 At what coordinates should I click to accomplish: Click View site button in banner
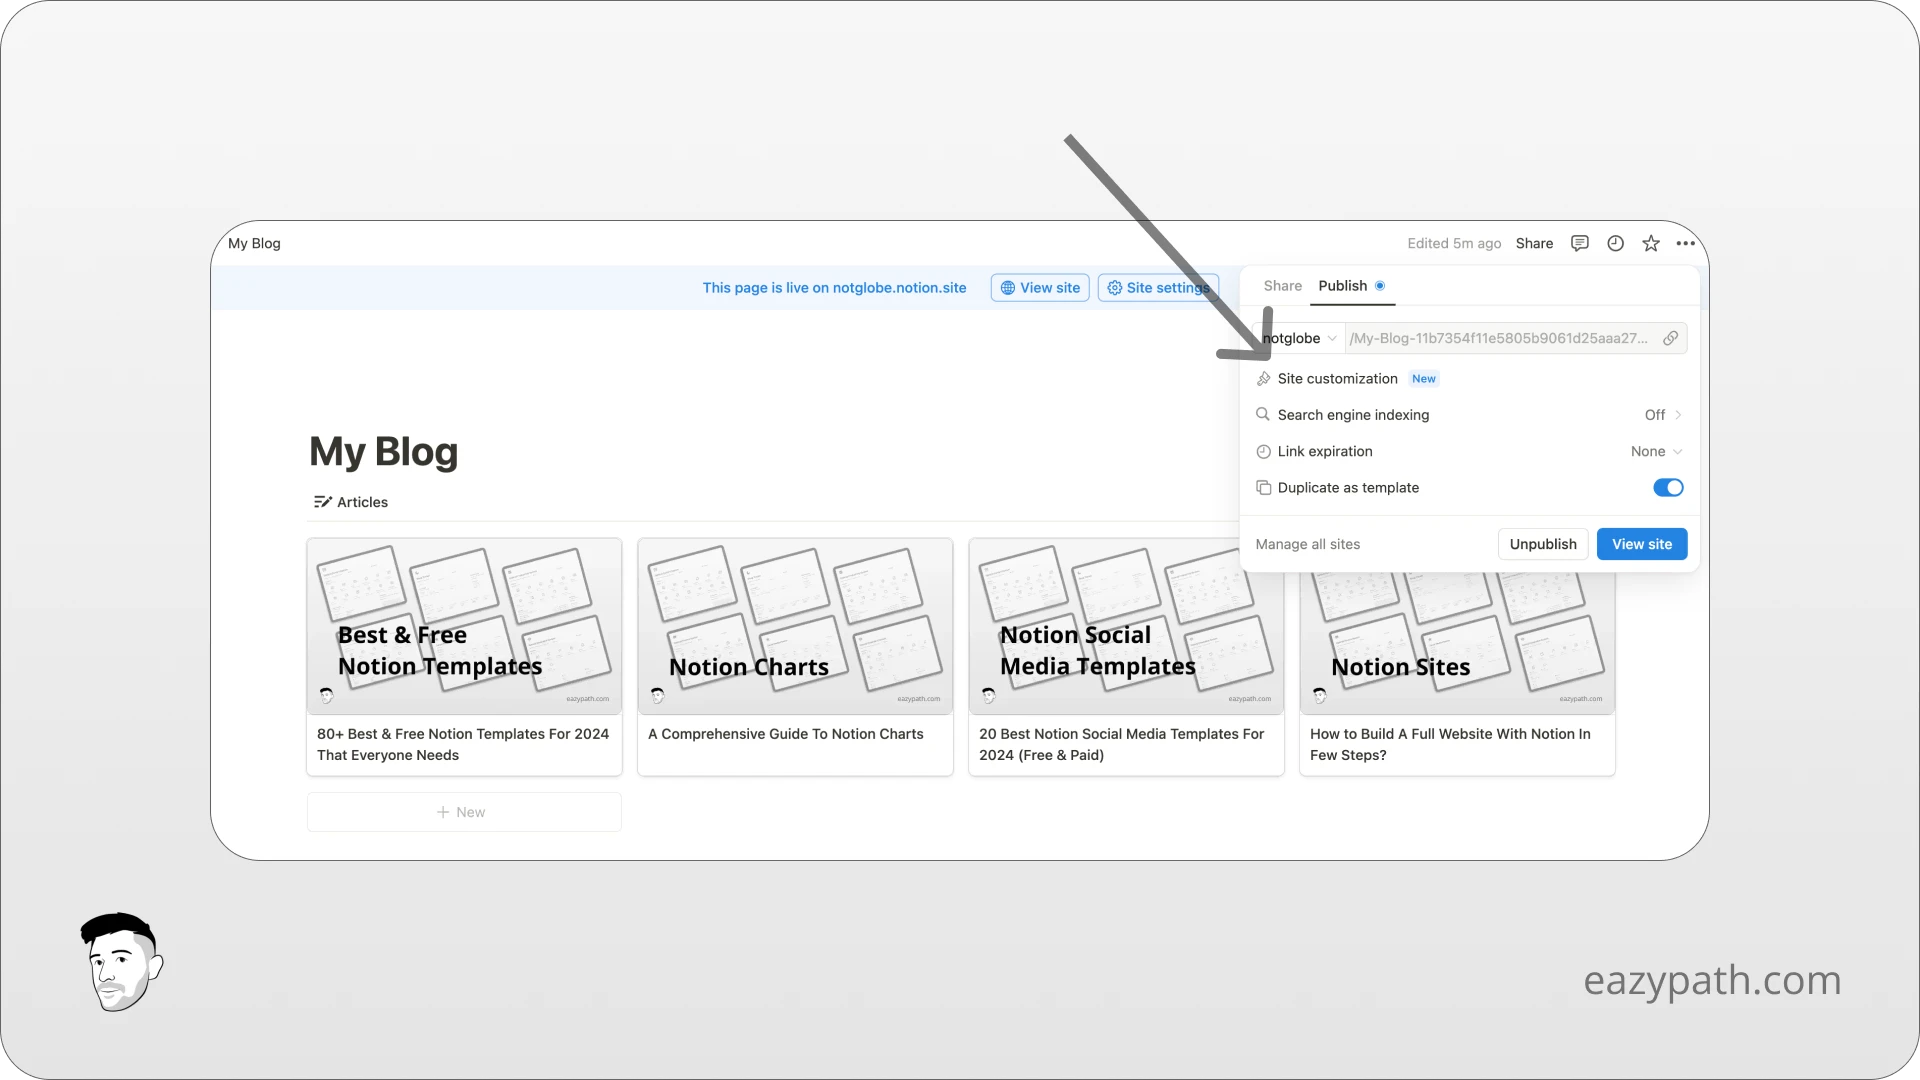point(1040,288)
